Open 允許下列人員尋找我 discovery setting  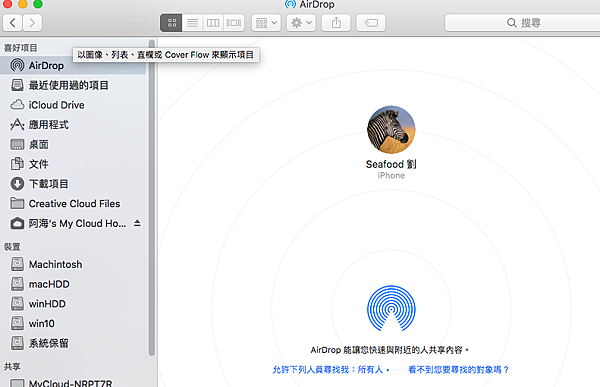[331, 370]
